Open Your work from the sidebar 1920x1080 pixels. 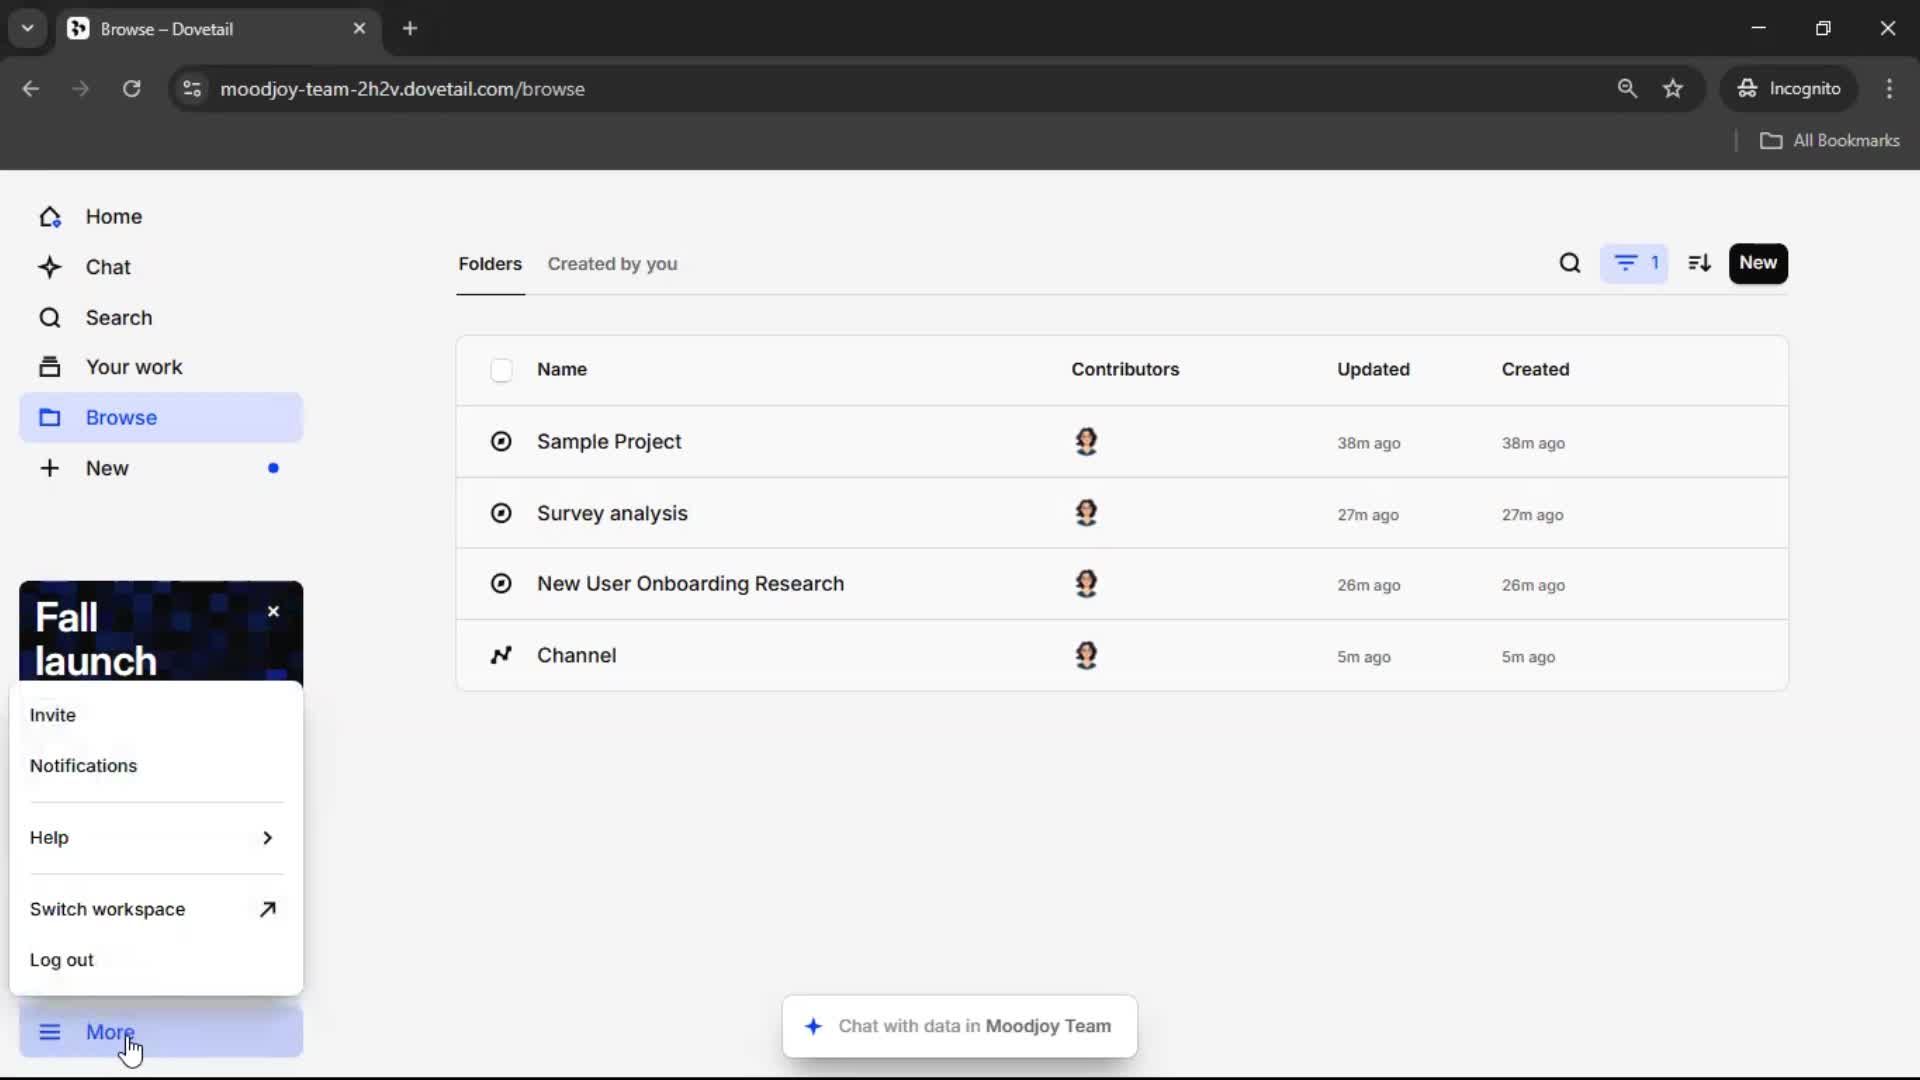point(134,367)
